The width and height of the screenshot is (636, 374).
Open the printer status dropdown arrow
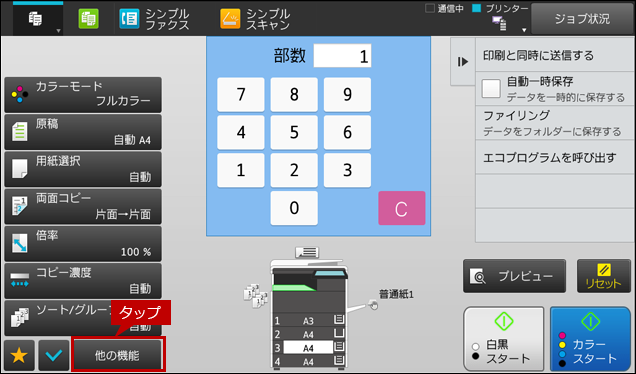[524, 30]
